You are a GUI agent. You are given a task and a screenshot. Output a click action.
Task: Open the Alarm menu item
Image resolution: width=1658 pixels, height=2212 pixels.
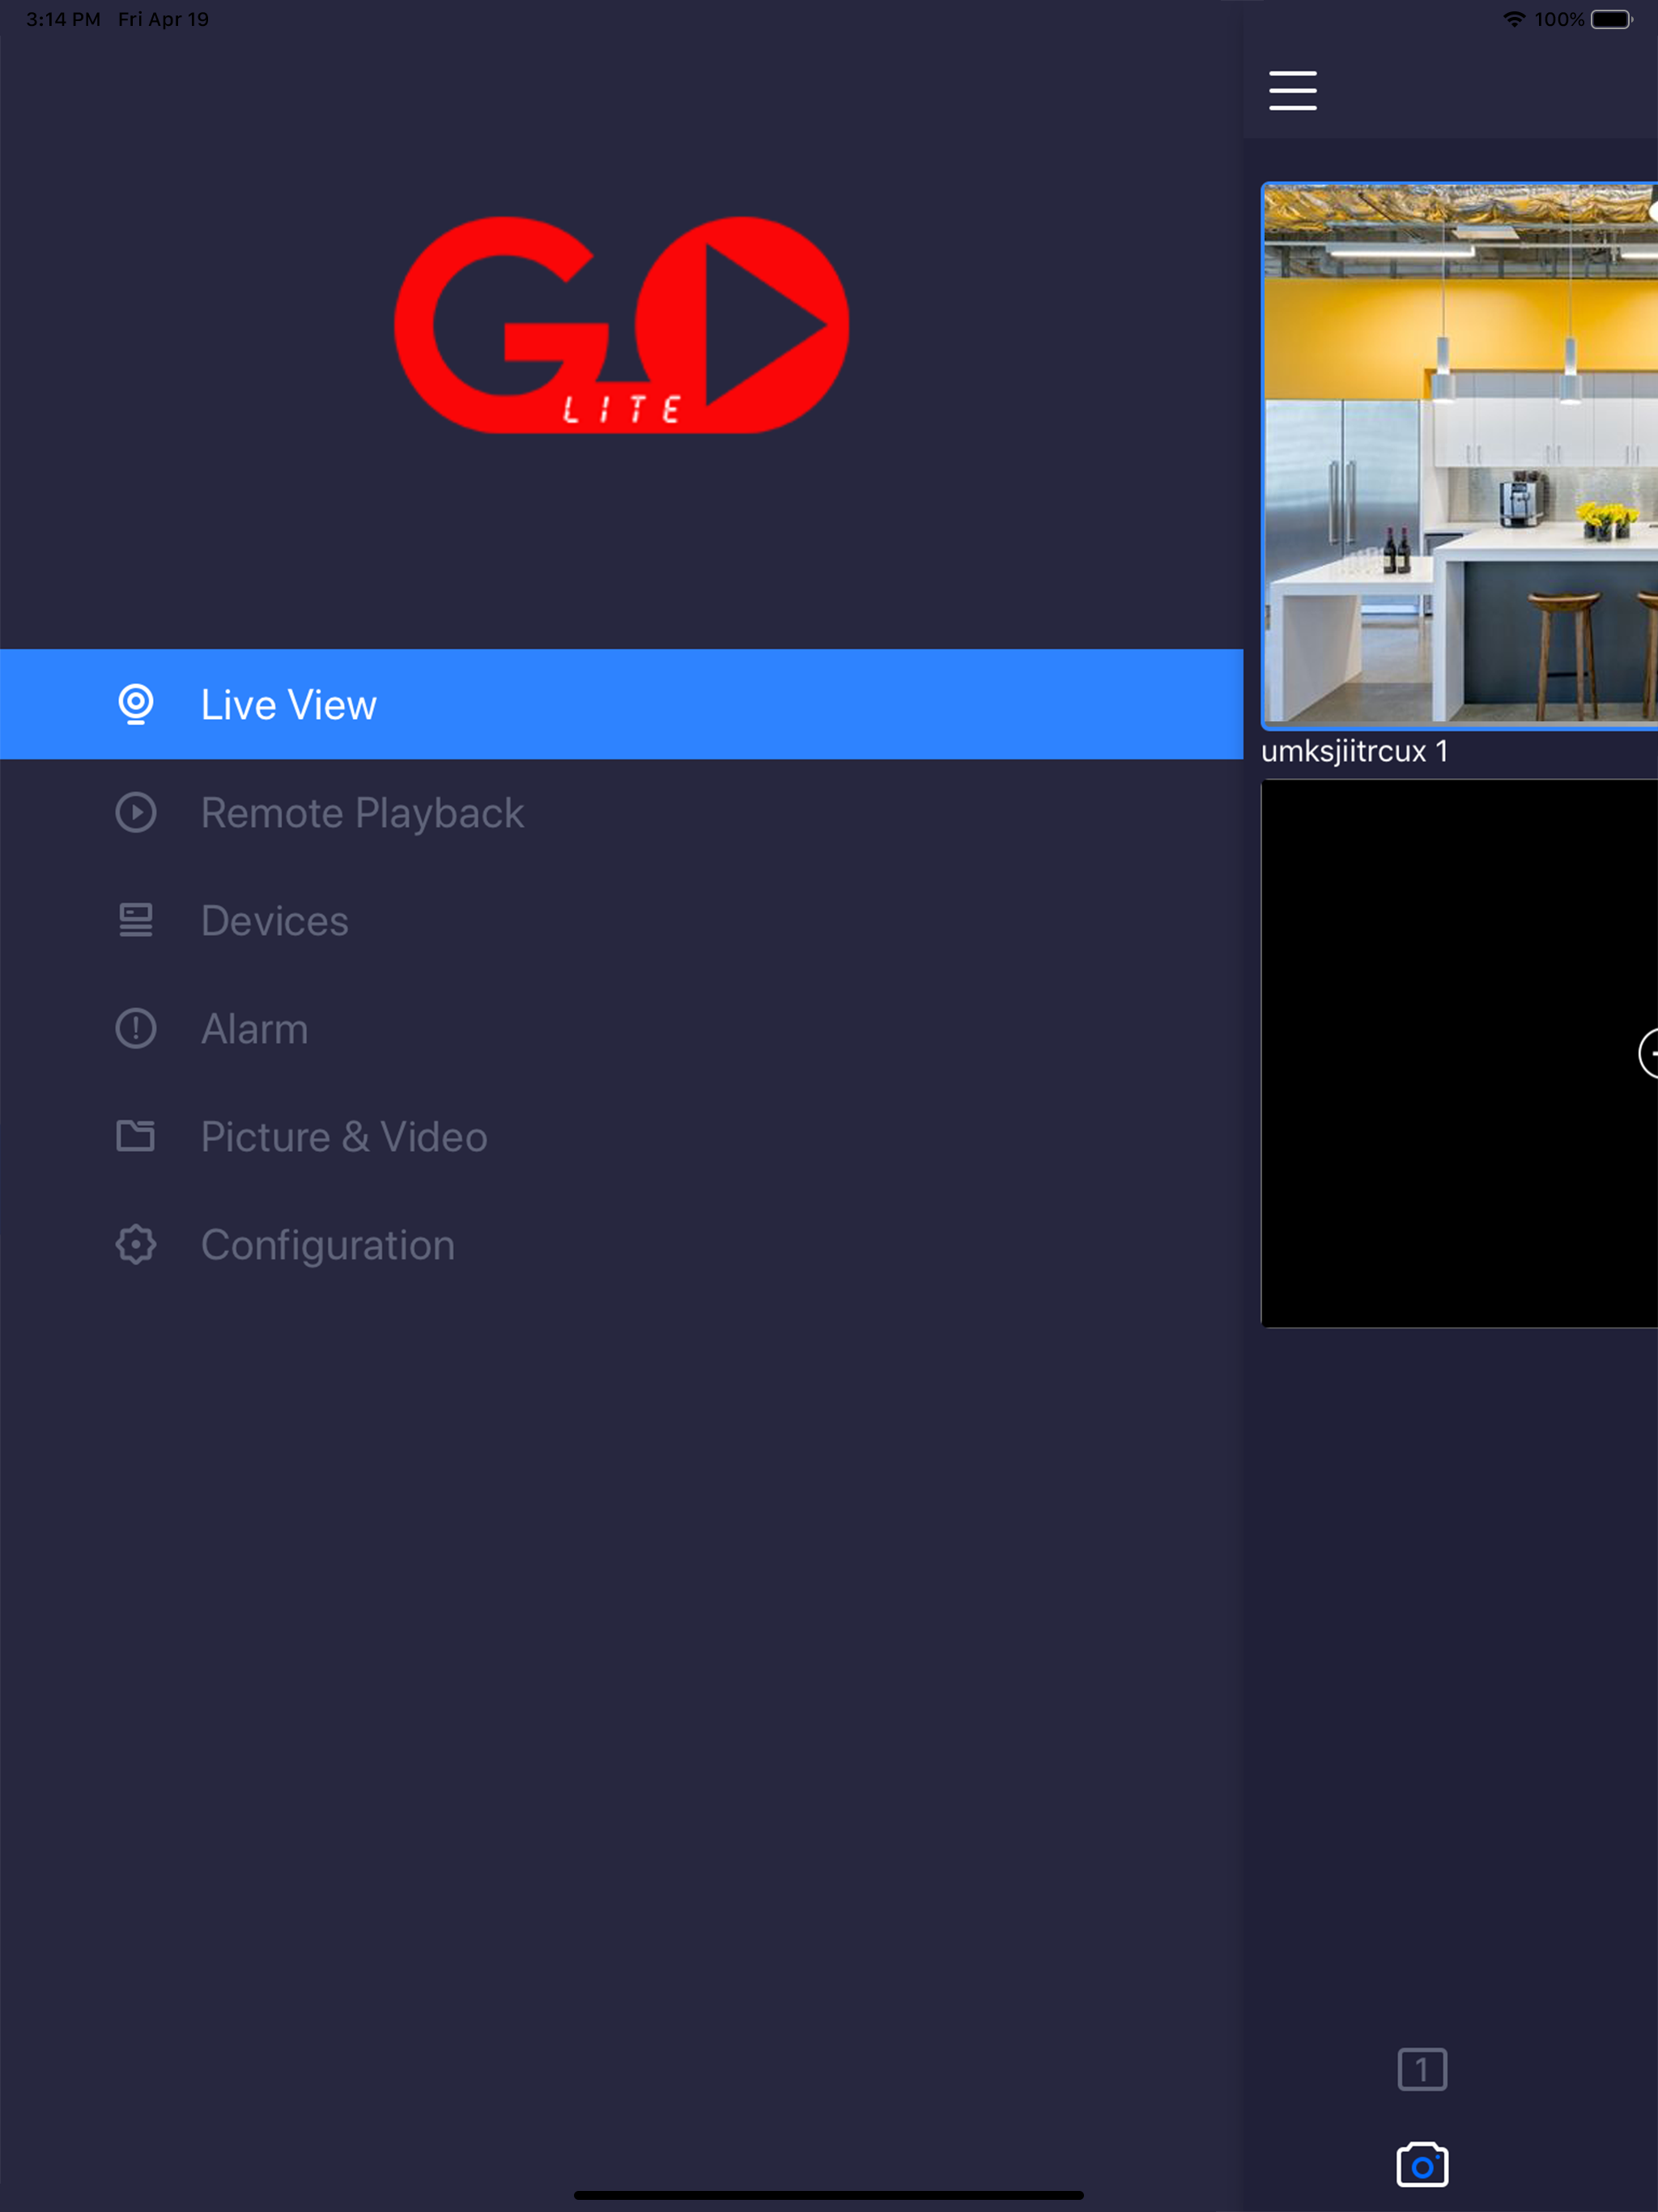[621, 1029]
